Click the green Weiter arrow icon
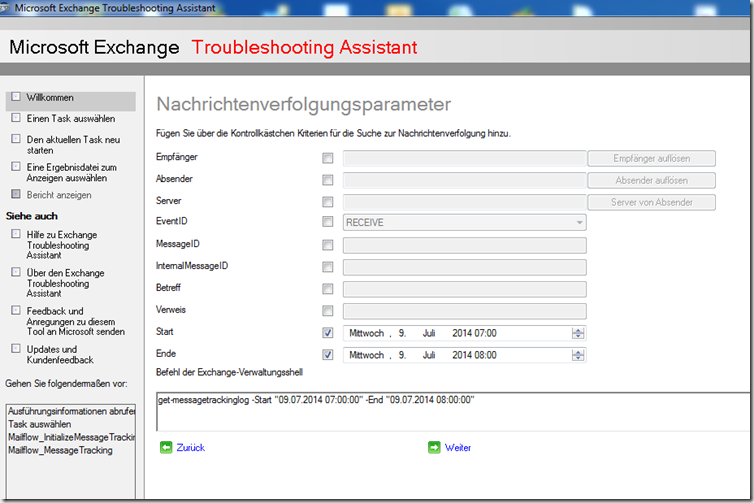The height and width of the screenshot is (503, 754). pos(434,448)
